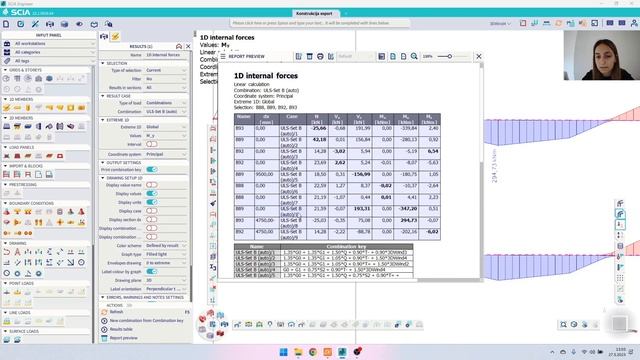Screen dimensions: 640x360
Task: Click the user account icon in top right toolbar
Action: coord(635,23)
